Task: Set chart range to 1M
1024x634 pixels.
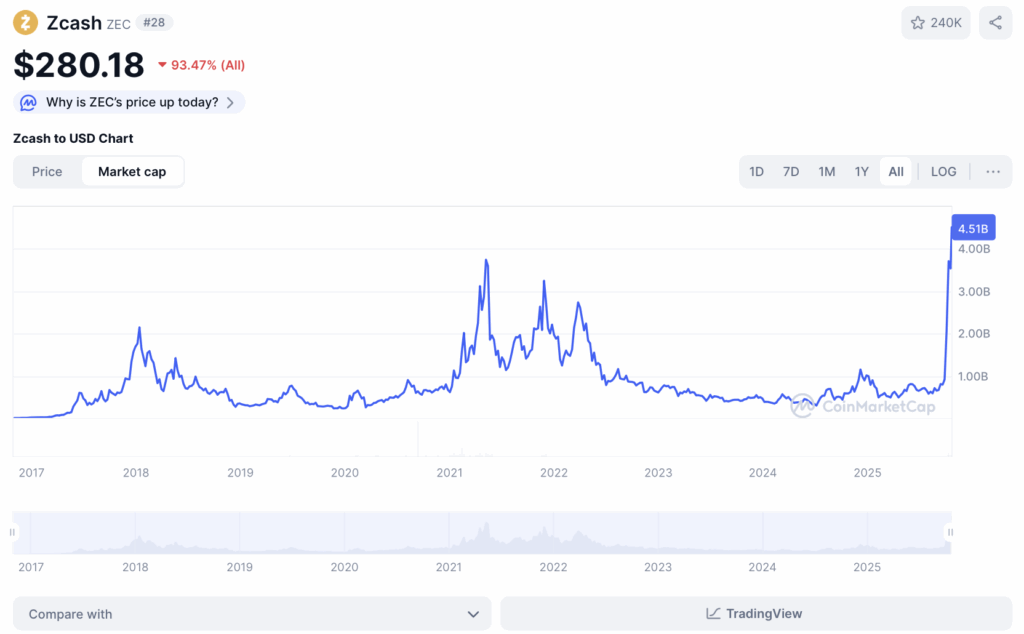Action: click(827, 172)
